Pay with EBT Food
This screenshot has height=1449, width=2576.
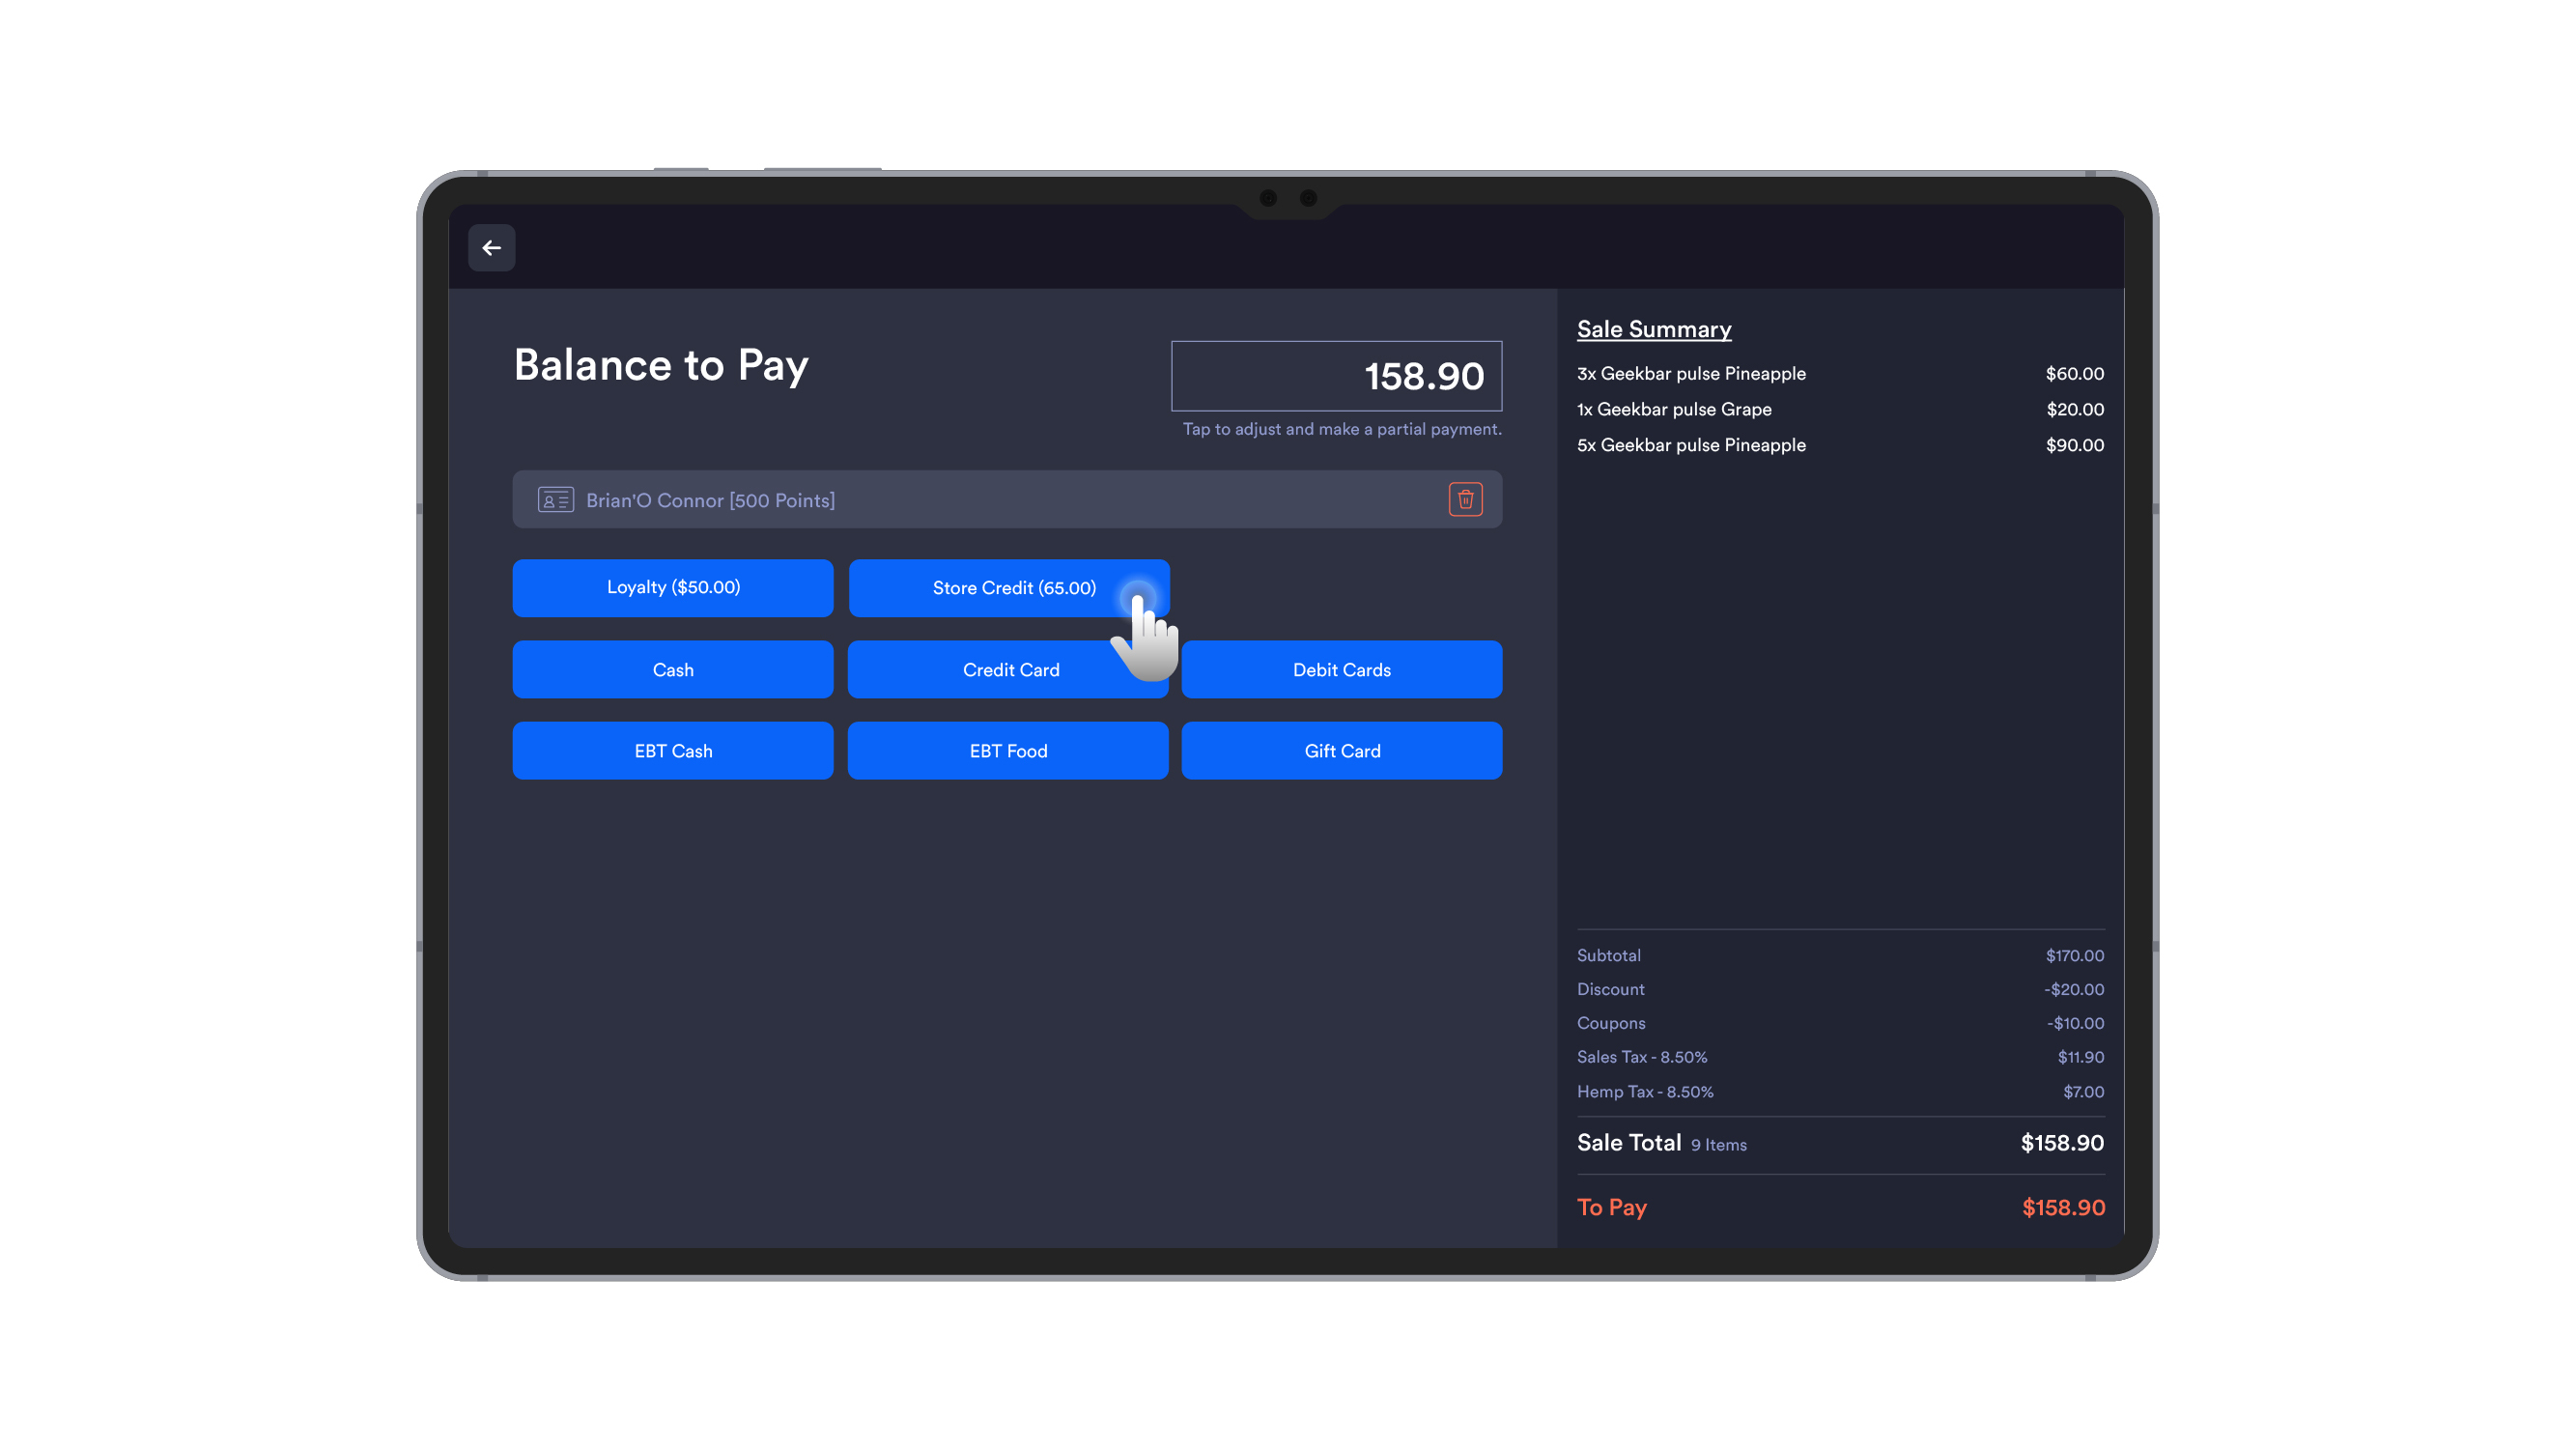point(1008,750)
